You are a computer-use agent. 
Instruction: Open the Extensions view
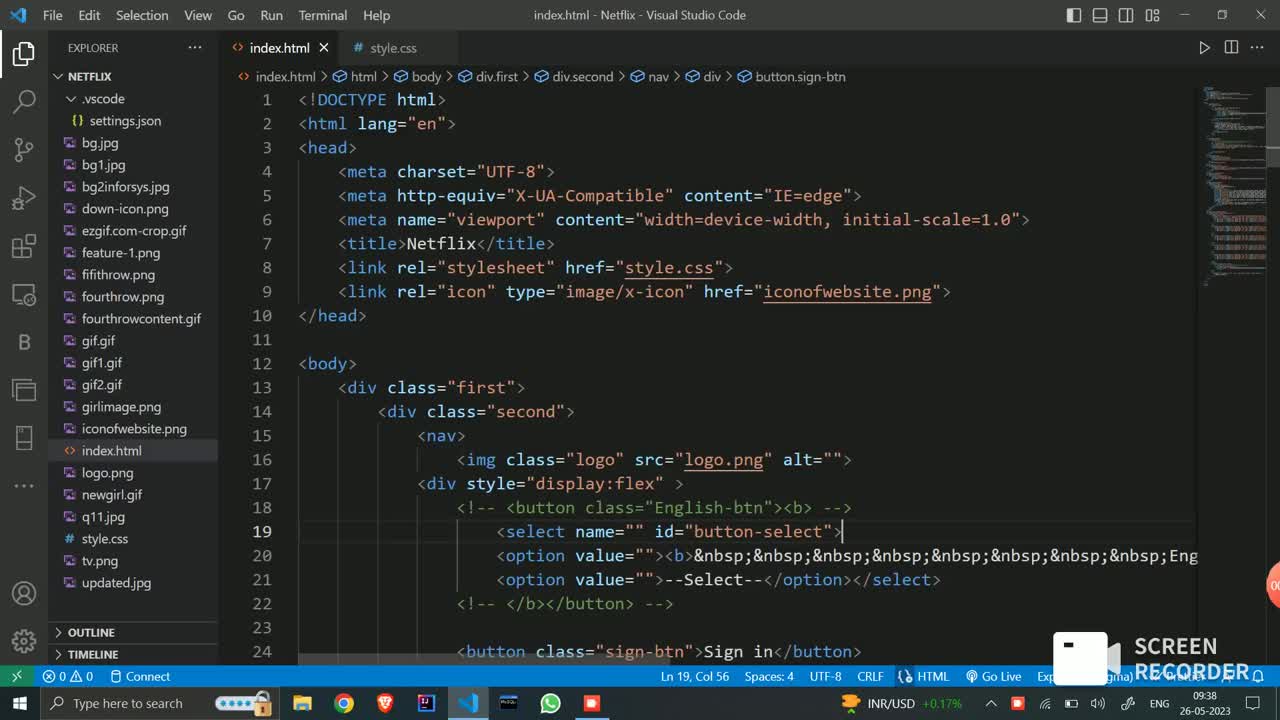[x=24, y=247]
